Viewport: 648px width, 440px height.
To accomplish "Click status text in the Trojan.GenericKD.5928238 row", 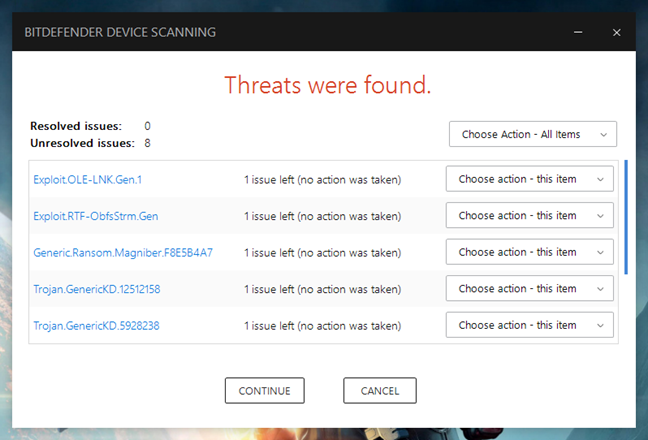I will pos(322,326).
